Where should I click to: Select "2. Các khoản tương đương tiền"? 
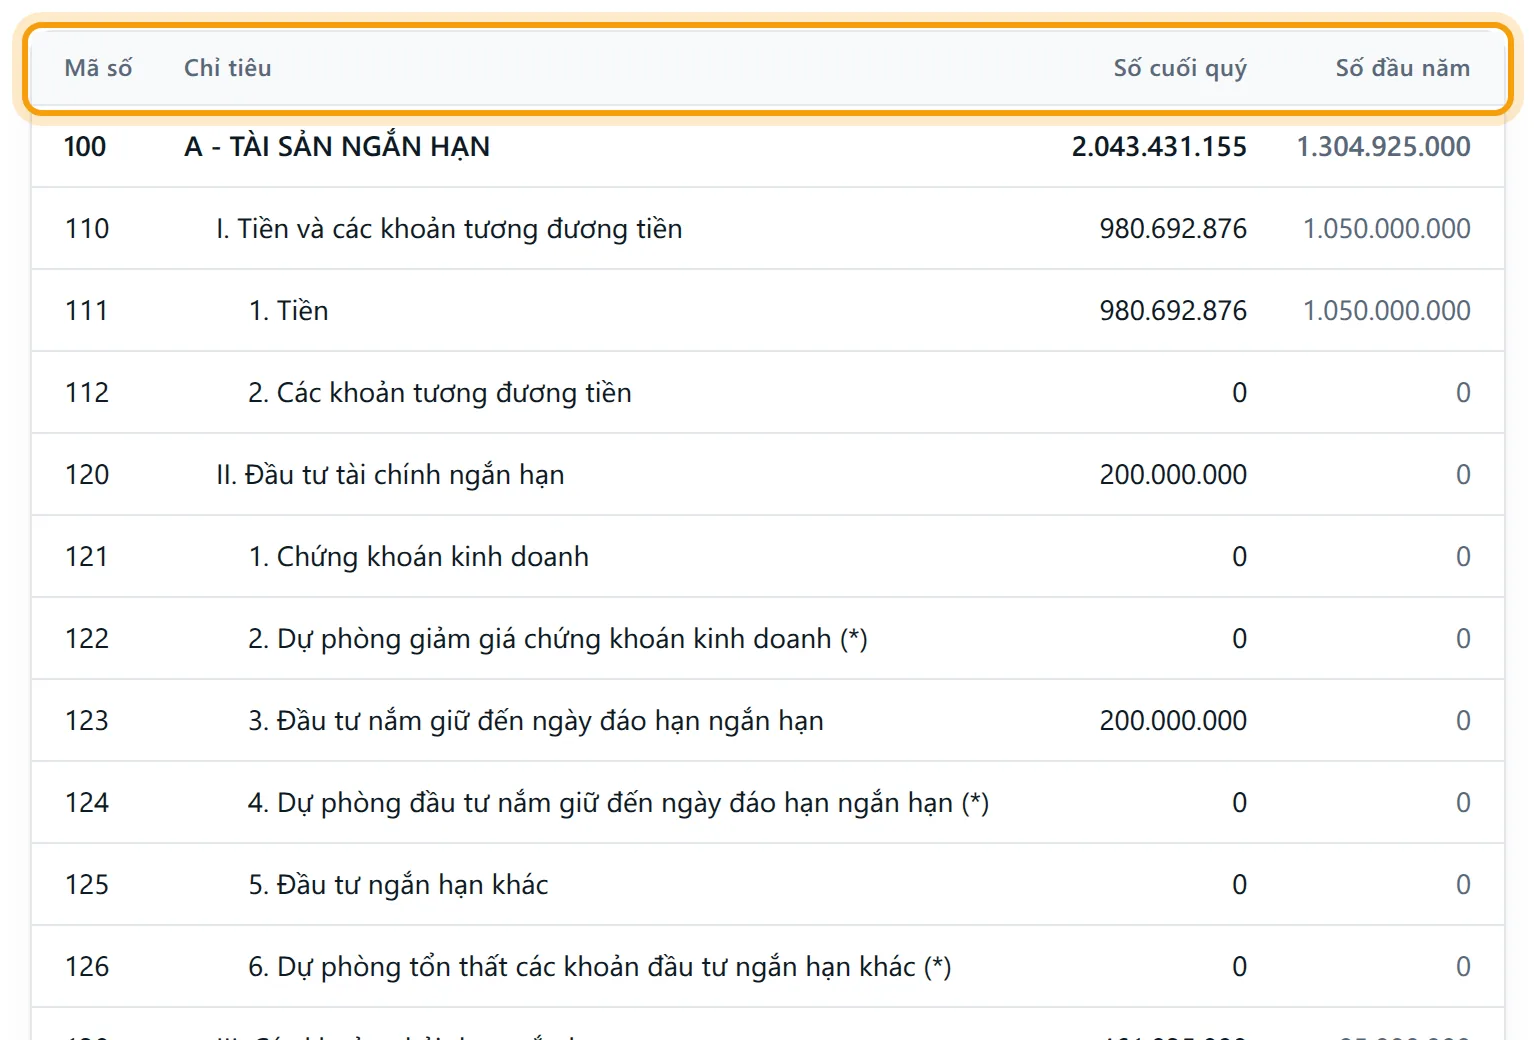440,393
